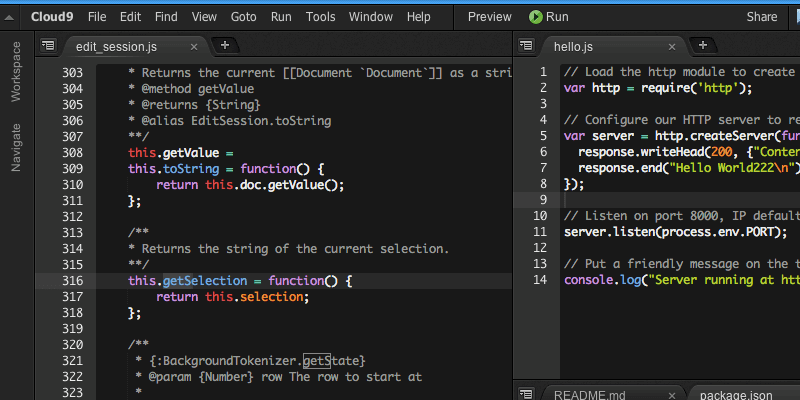Add new tab next to hello.js
Image resolution: width=800 pixels, height=400 pixels.
[703, 45]
